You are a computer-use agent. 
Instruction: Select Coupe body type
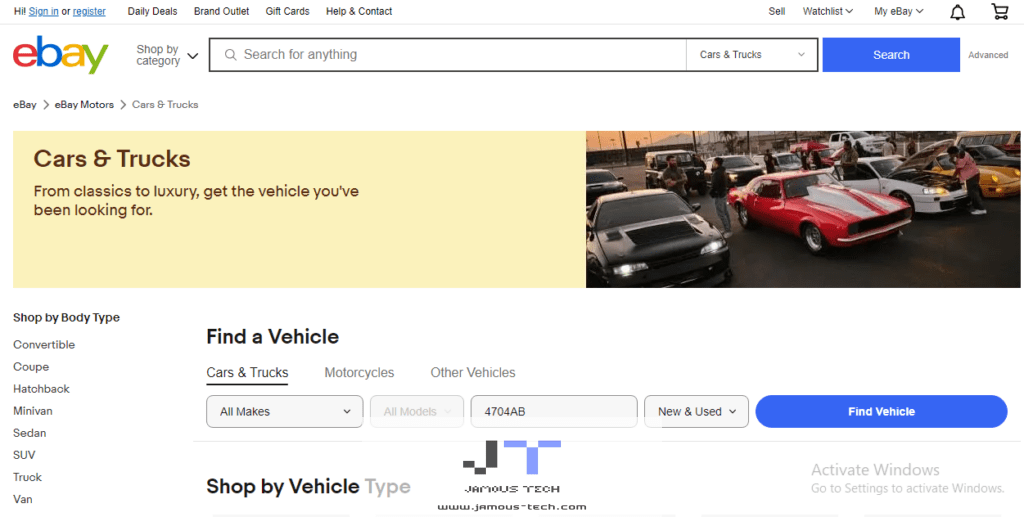click(x=31, y=367)
